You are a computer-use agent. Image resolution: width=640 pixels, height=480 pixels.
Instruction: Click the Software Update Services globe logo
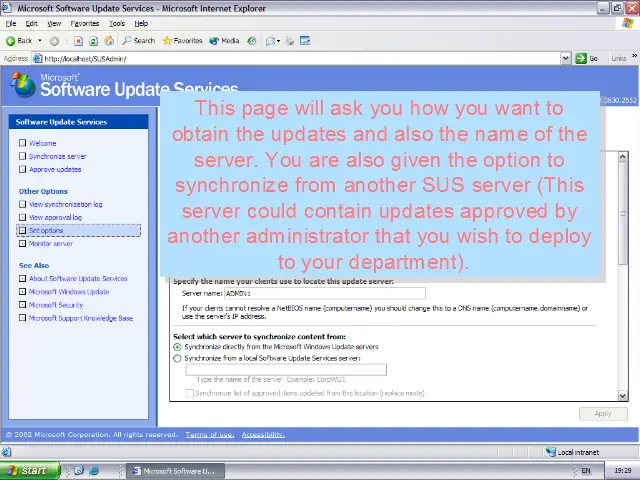coord(23,85)
